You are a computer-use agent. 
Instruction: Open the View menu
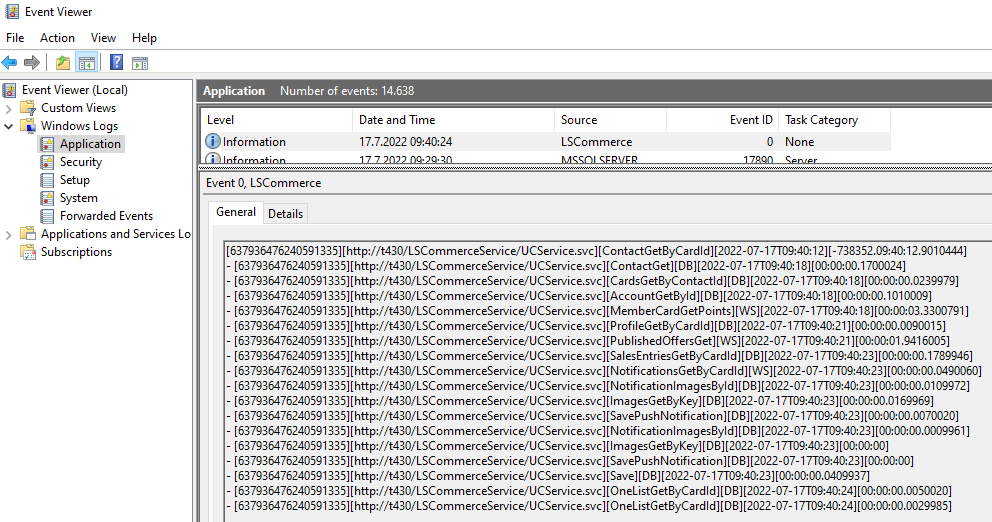[103, 38]
